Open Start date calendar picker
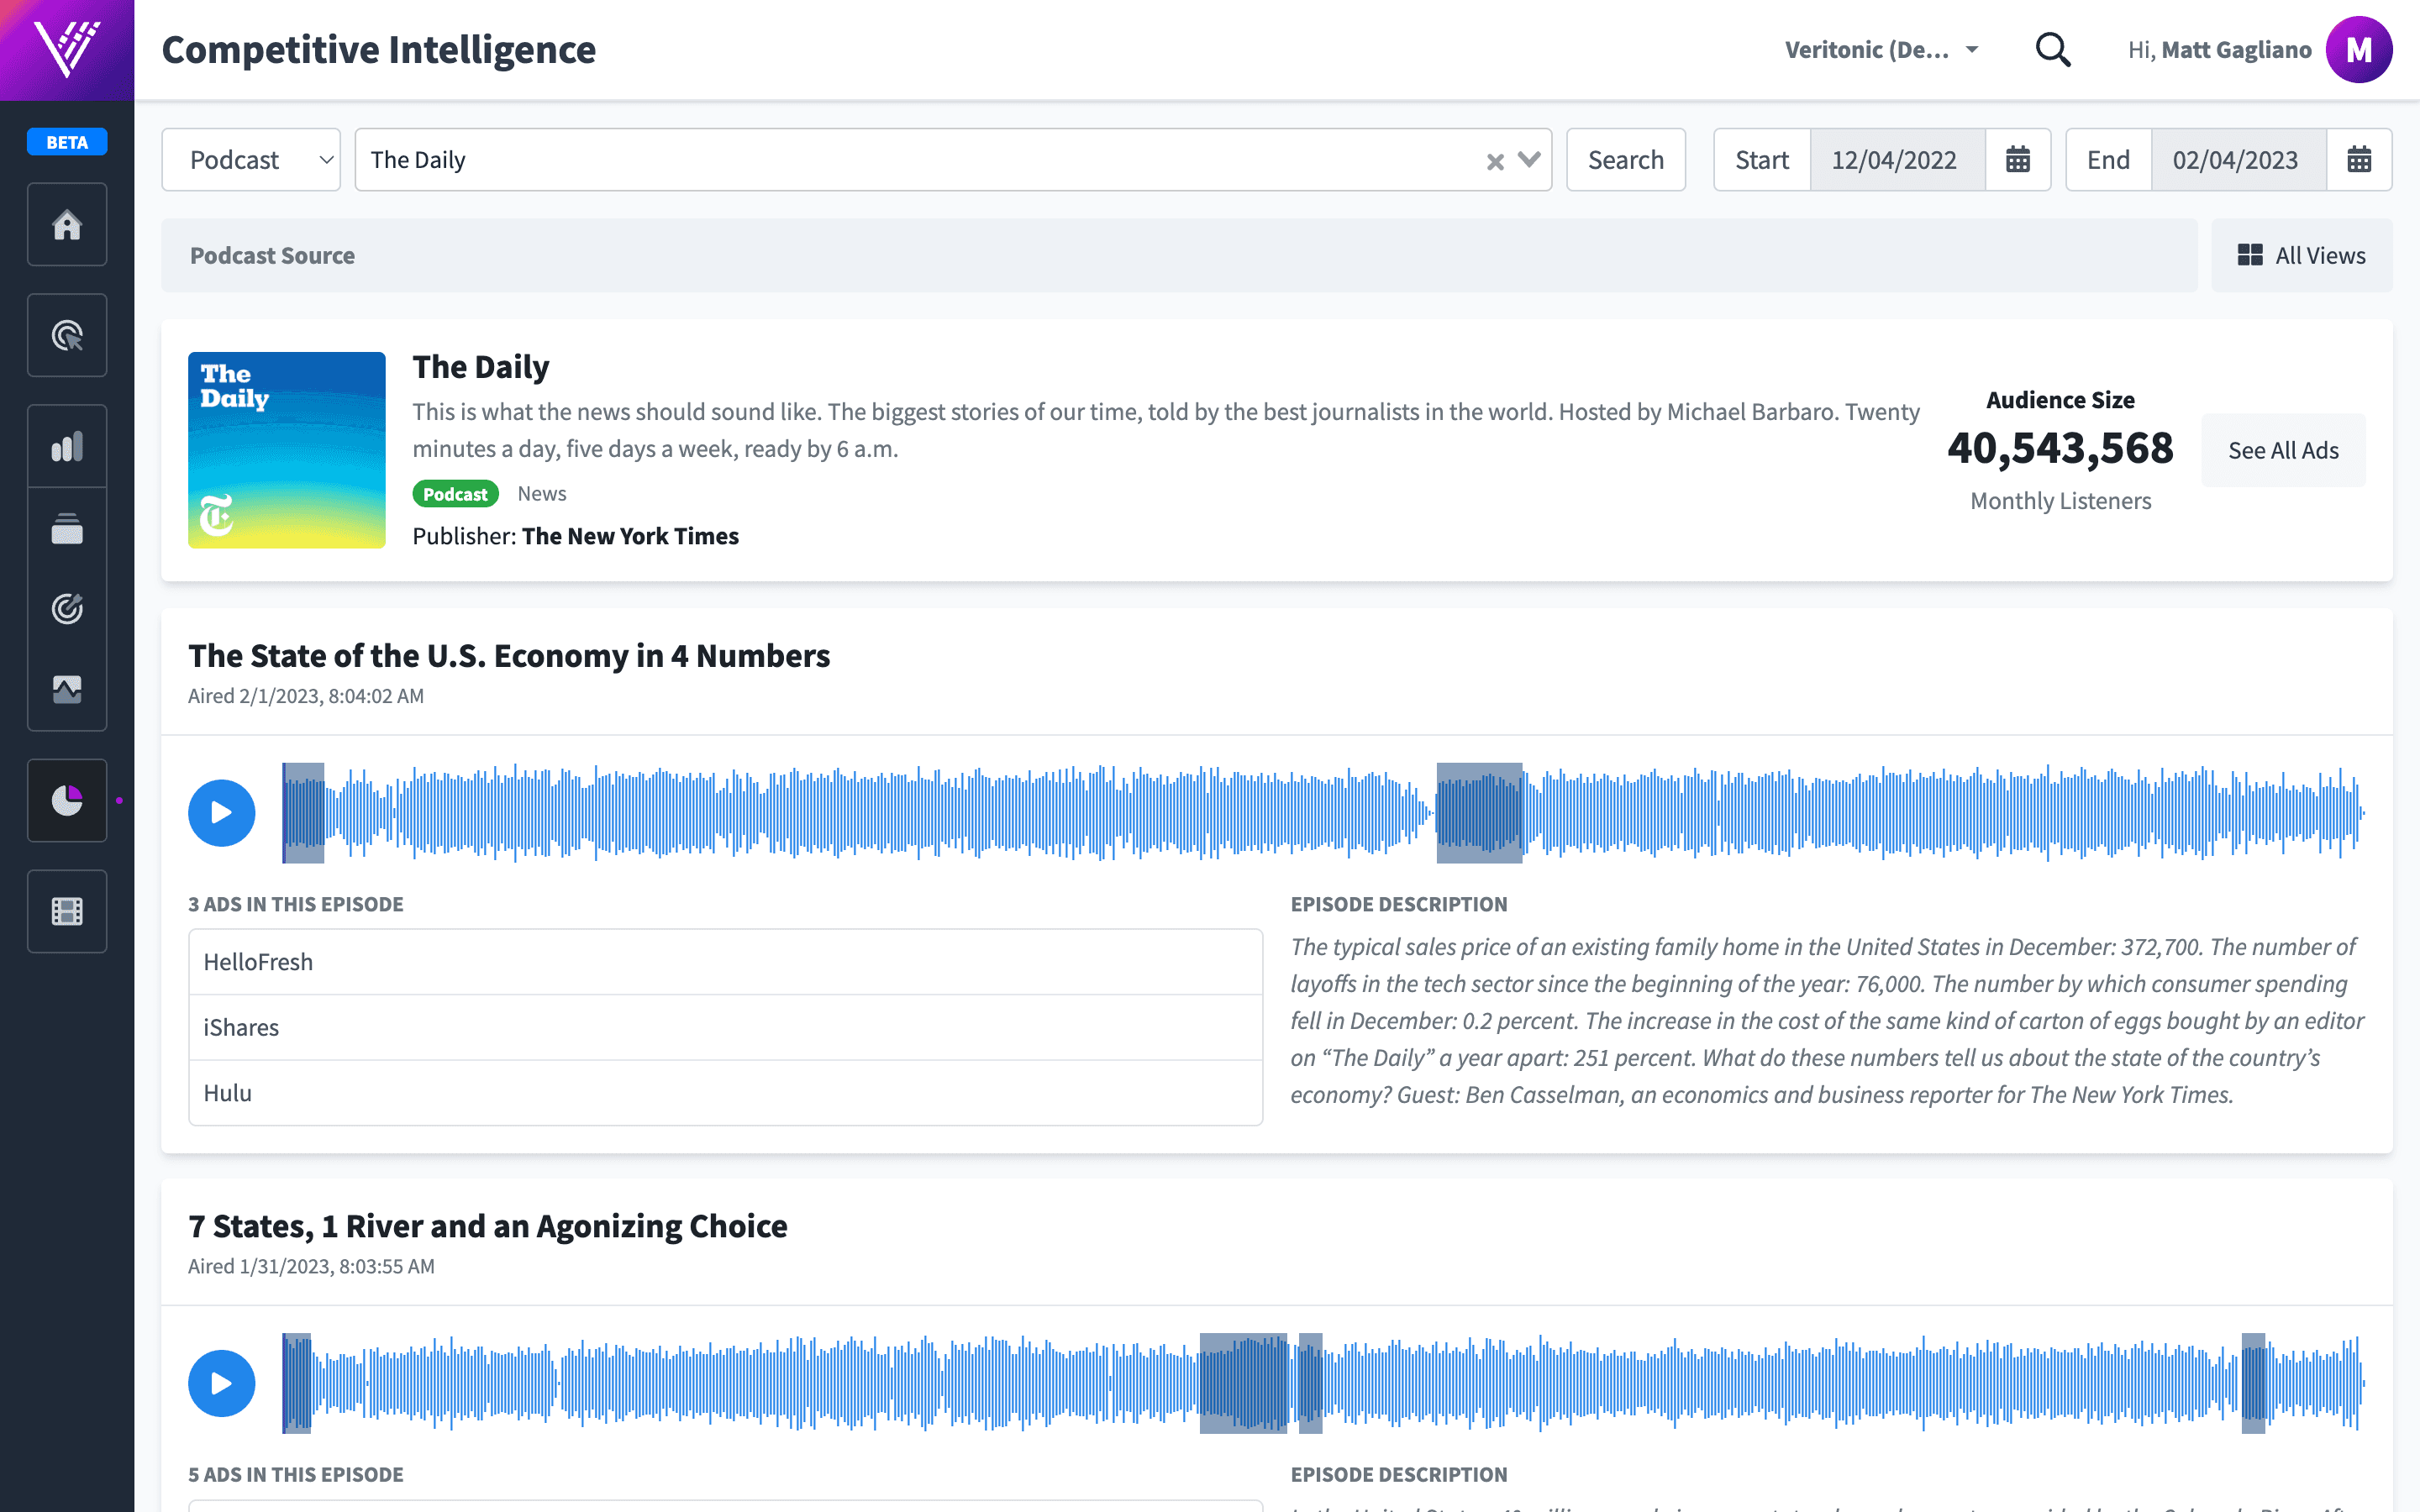 pyautogui.click(x=2018, y=160)
